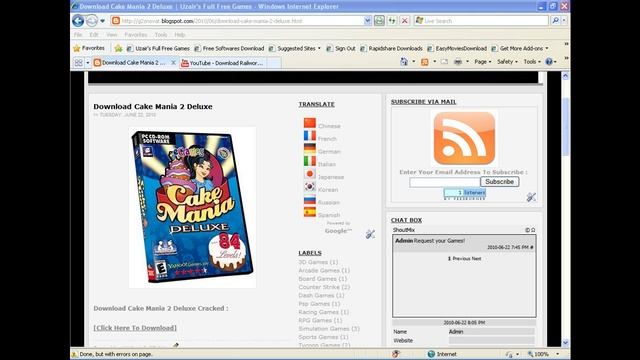The height and width of the screenshot is (360, 640).
Task: Translate page via Japanese flag
Action: click(x=310, y=174)
